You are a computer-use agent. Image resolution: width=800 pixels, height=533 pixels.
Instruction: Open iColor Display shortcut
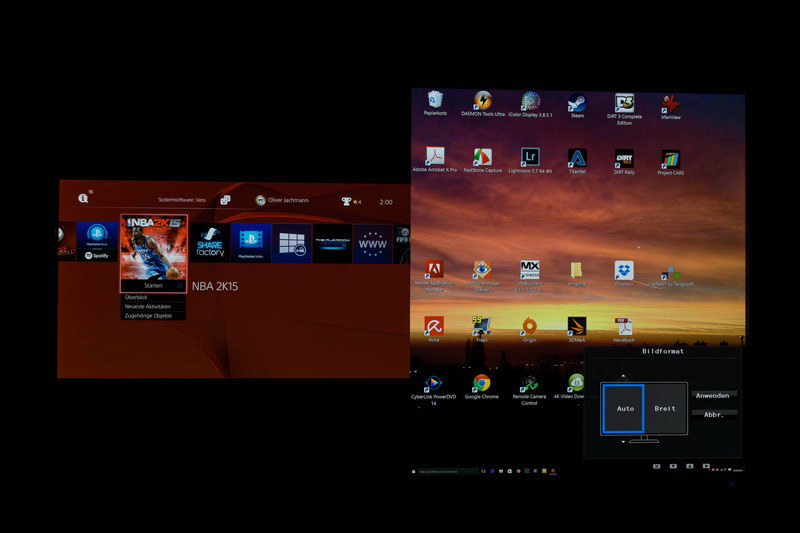tap(530, 104)
